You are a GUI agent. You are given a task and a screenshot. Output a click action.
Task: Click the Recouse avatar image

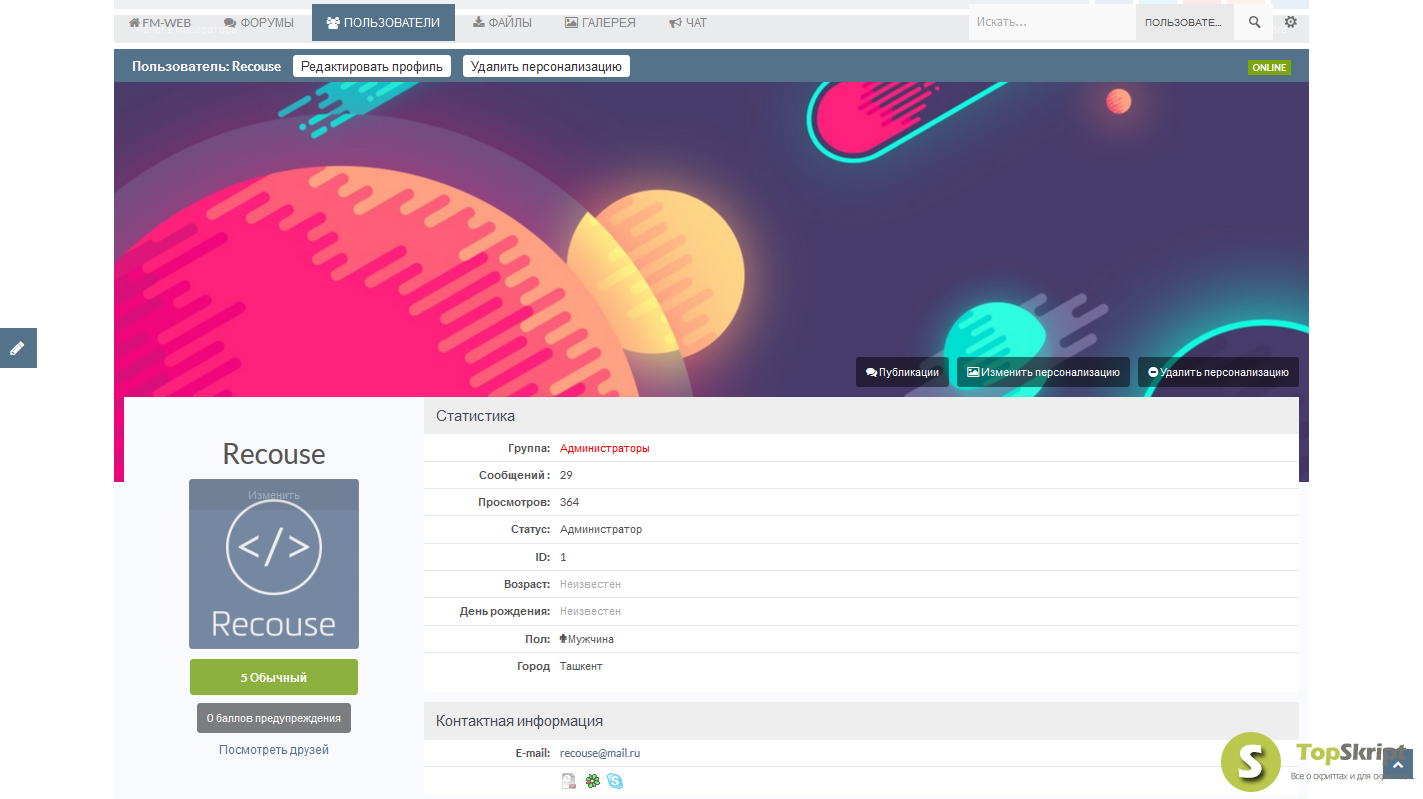[x=274, y=564]
